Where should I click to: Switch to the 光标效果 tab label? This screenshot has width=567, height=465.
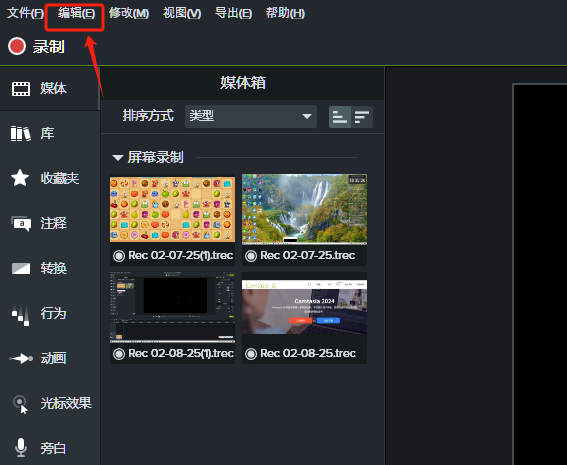pos(66,403)
